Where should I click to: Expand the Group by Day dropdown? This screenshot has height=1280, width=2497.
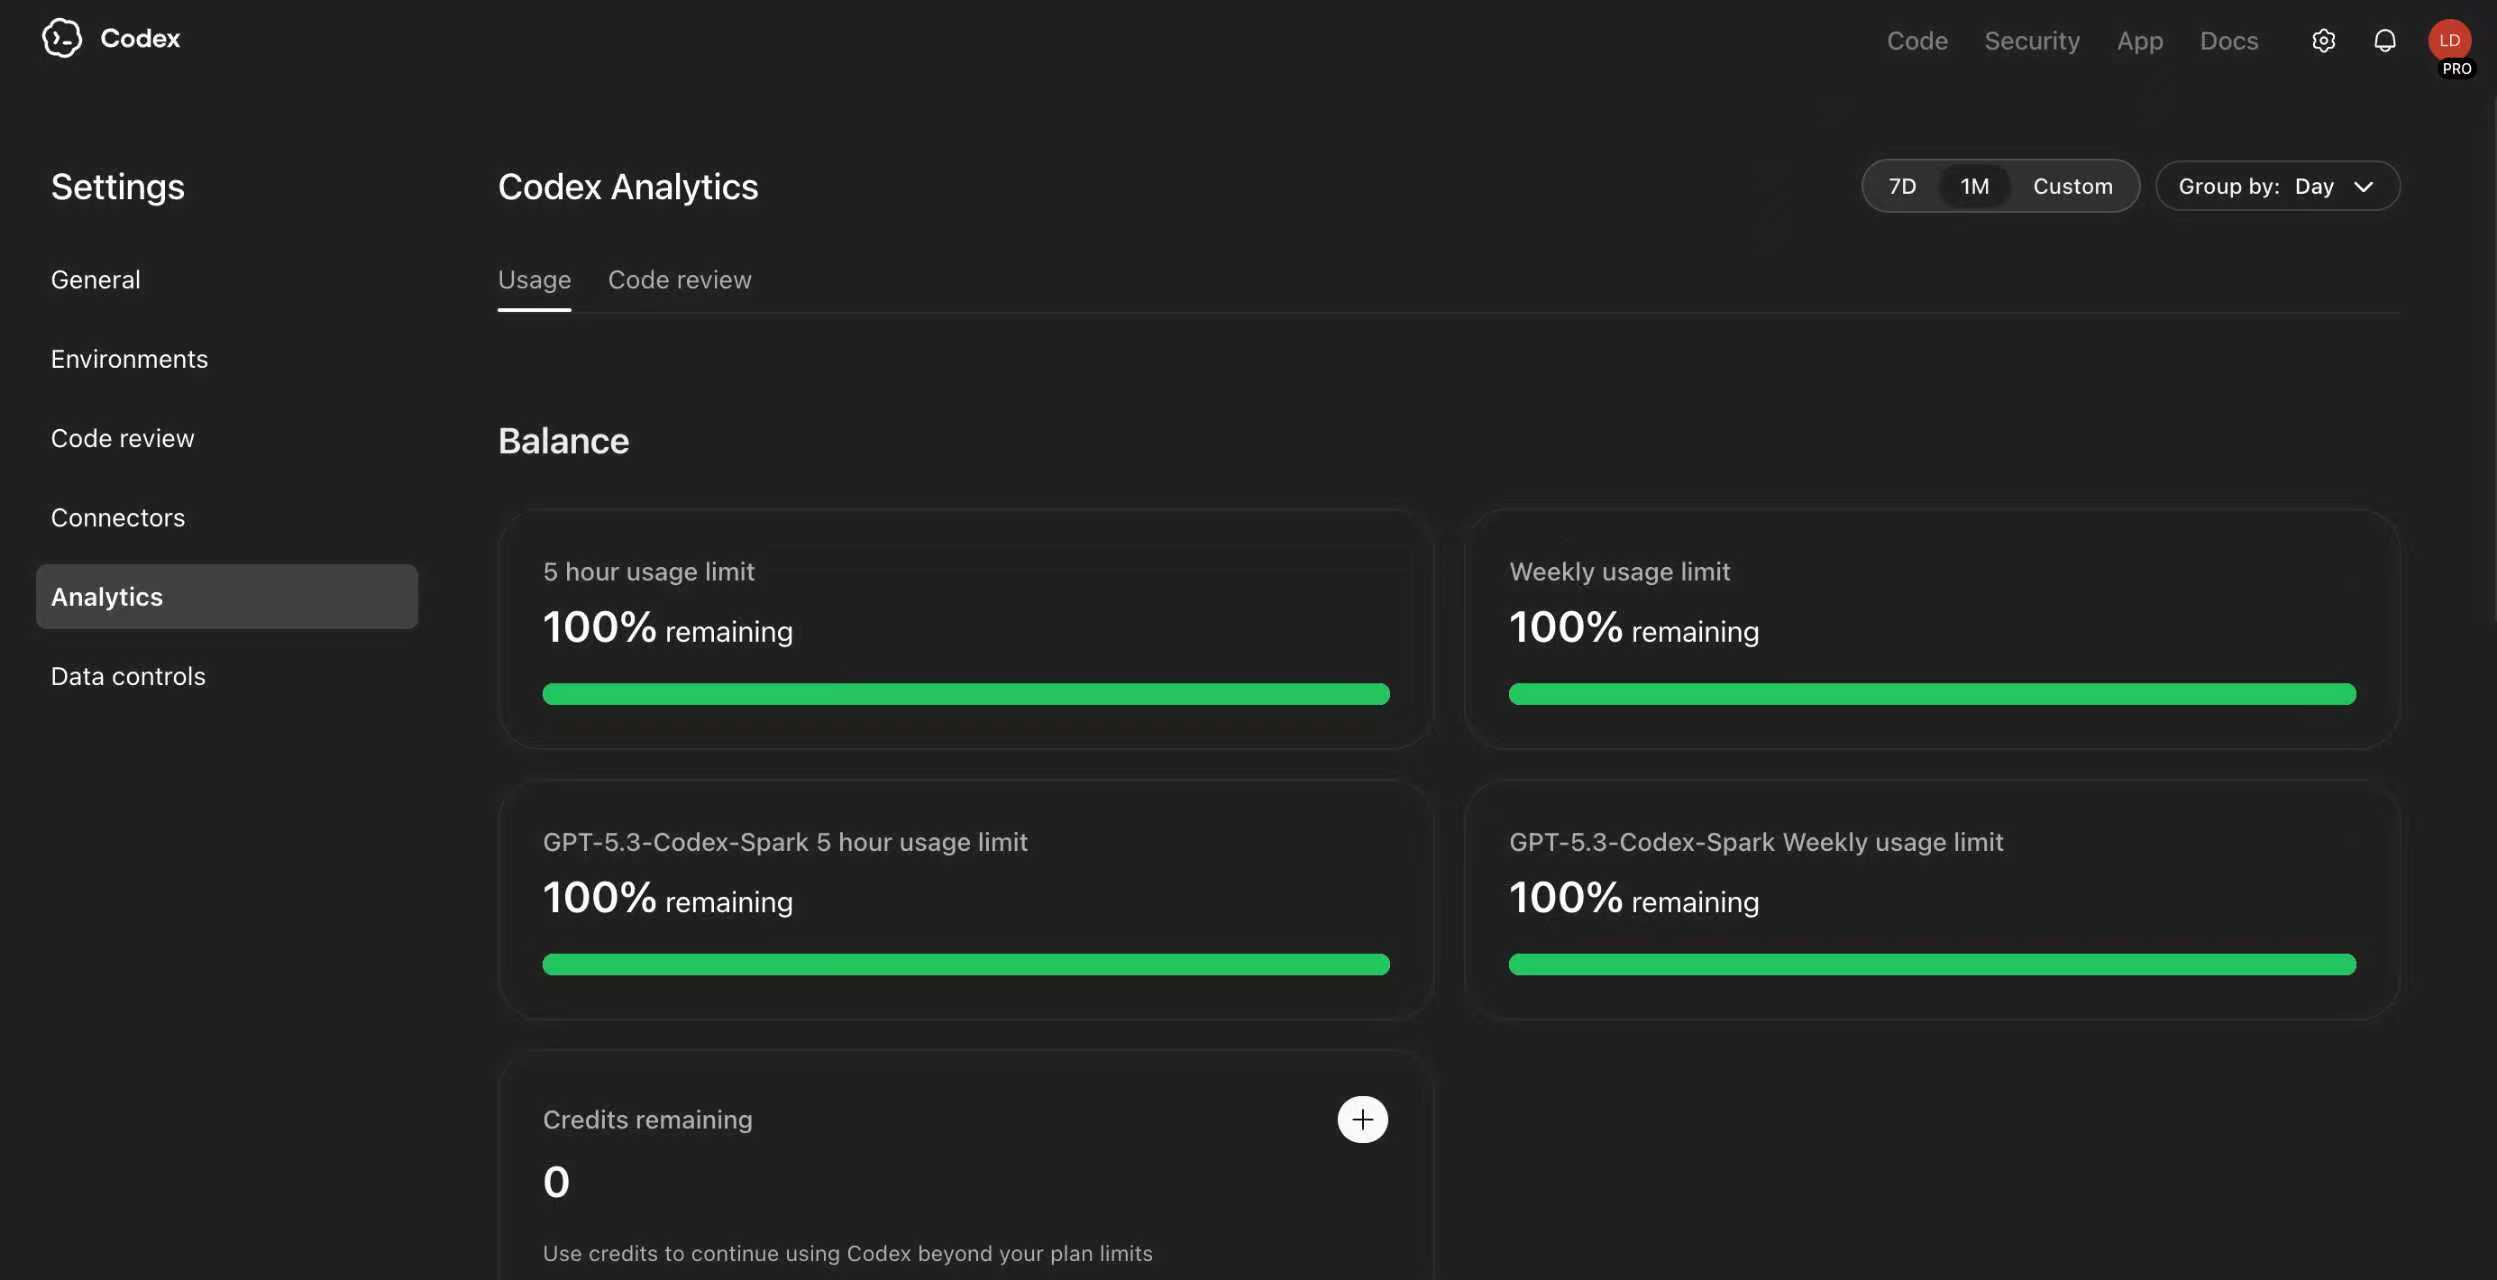(2277, 187)
